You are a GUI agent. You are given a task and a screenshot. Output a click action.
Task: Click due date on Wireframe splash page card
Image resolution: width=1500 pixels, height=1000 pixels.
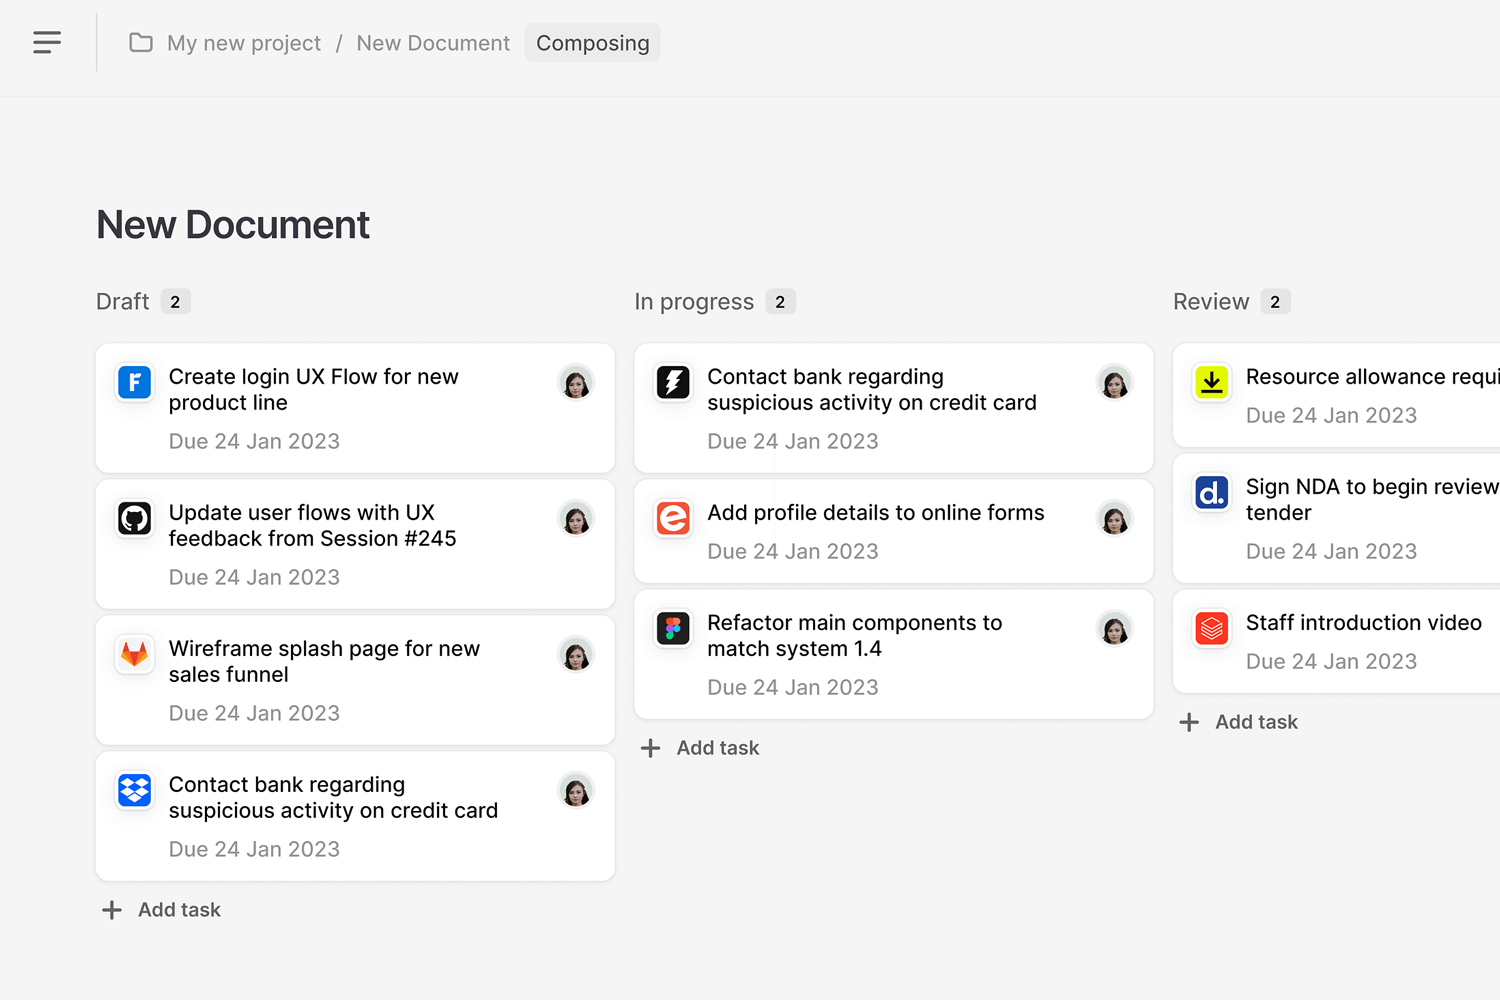[254, 713]
